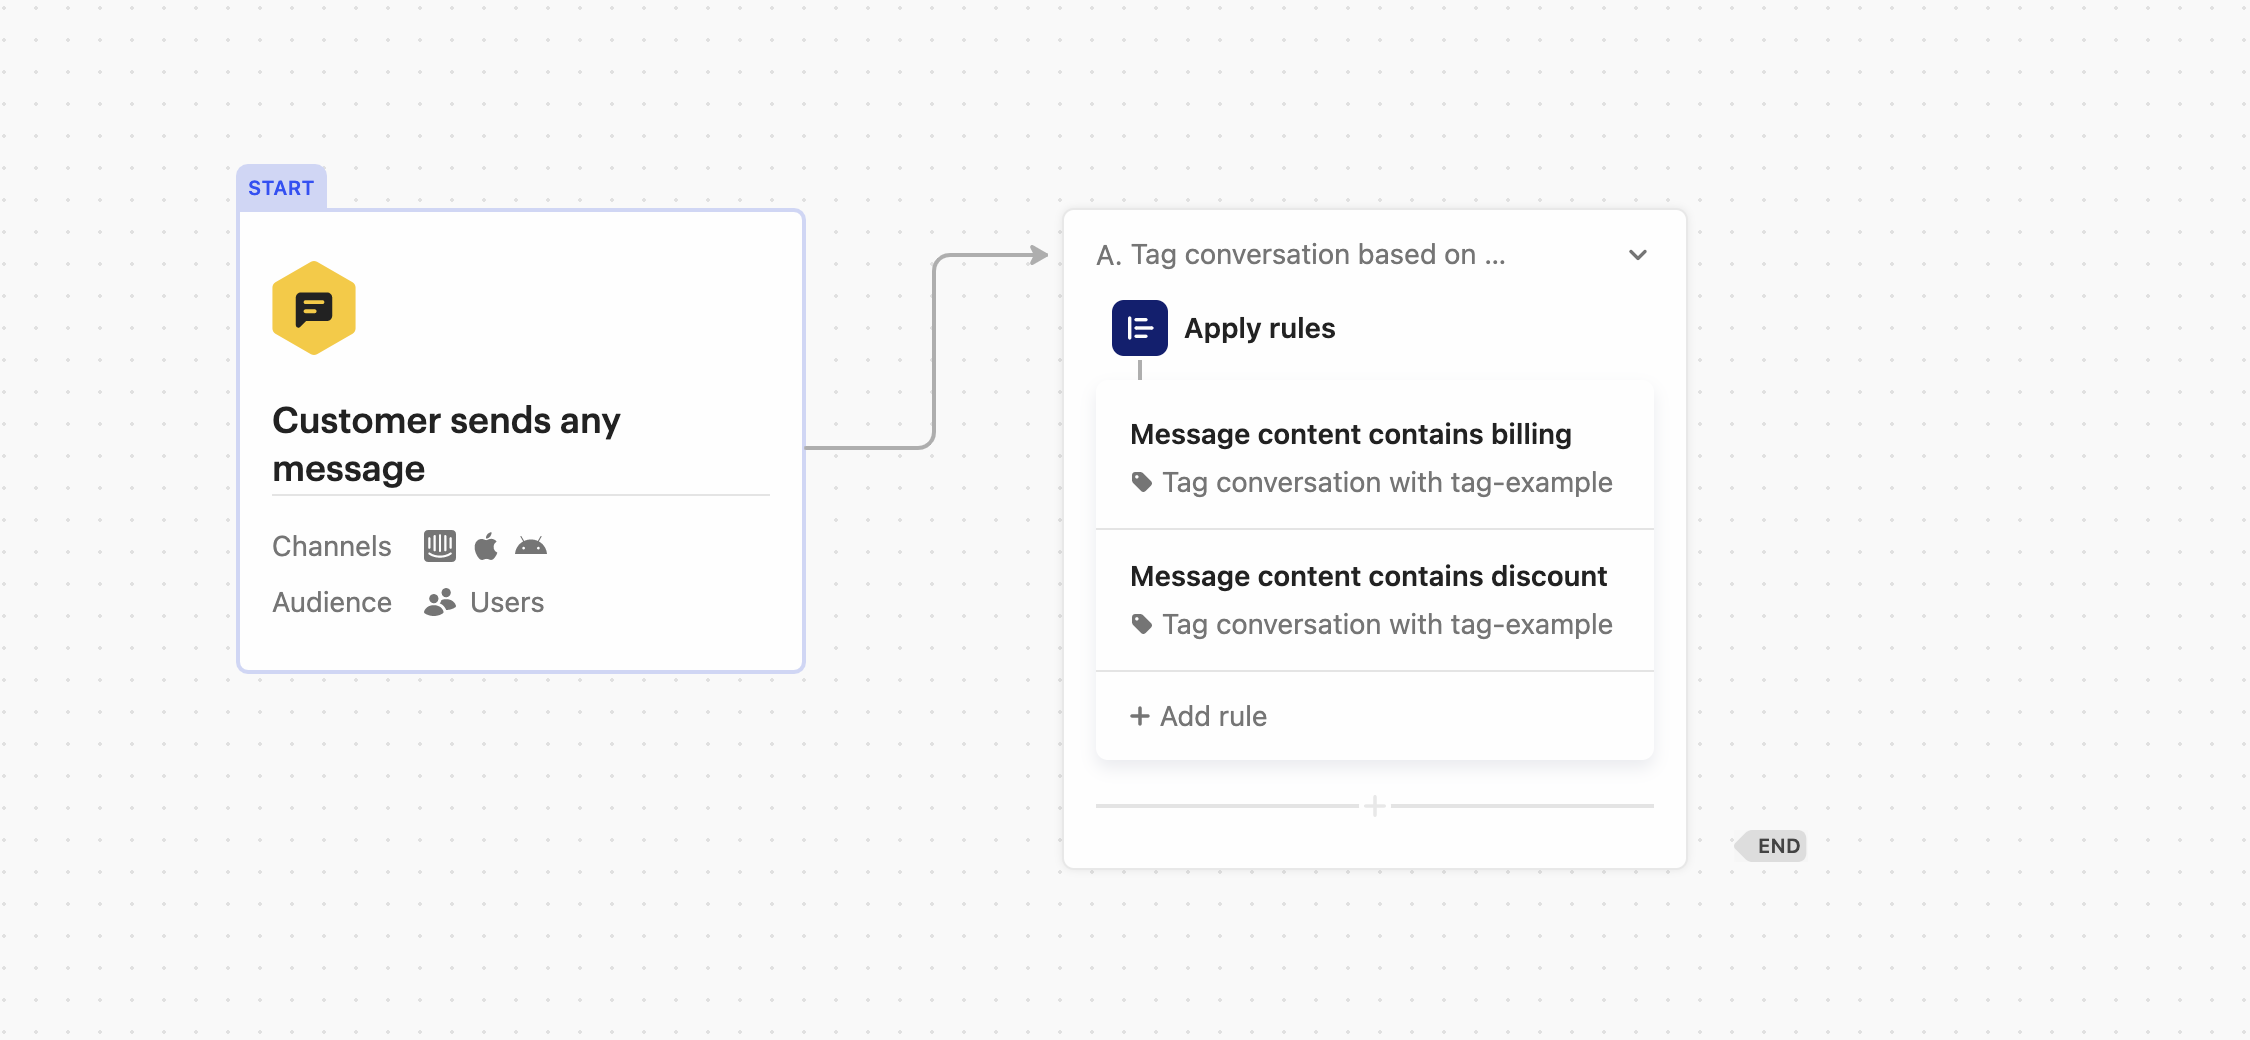This screenshot has width=2250, height=1040.
Task: Click the Add rule option
Action: 1197,716
